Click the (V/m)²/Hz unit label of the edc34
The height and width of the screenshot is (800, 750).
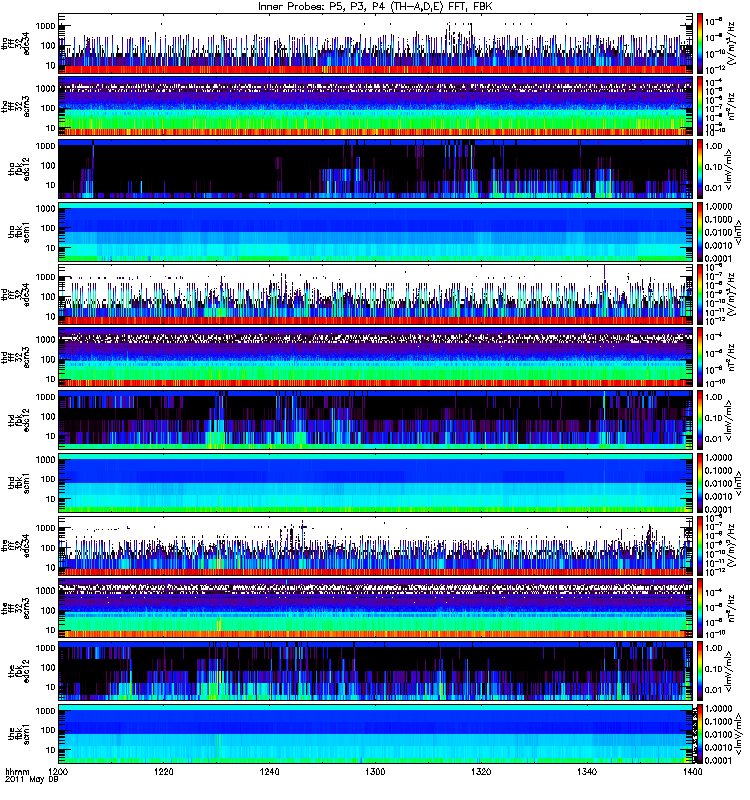[732, 546]
